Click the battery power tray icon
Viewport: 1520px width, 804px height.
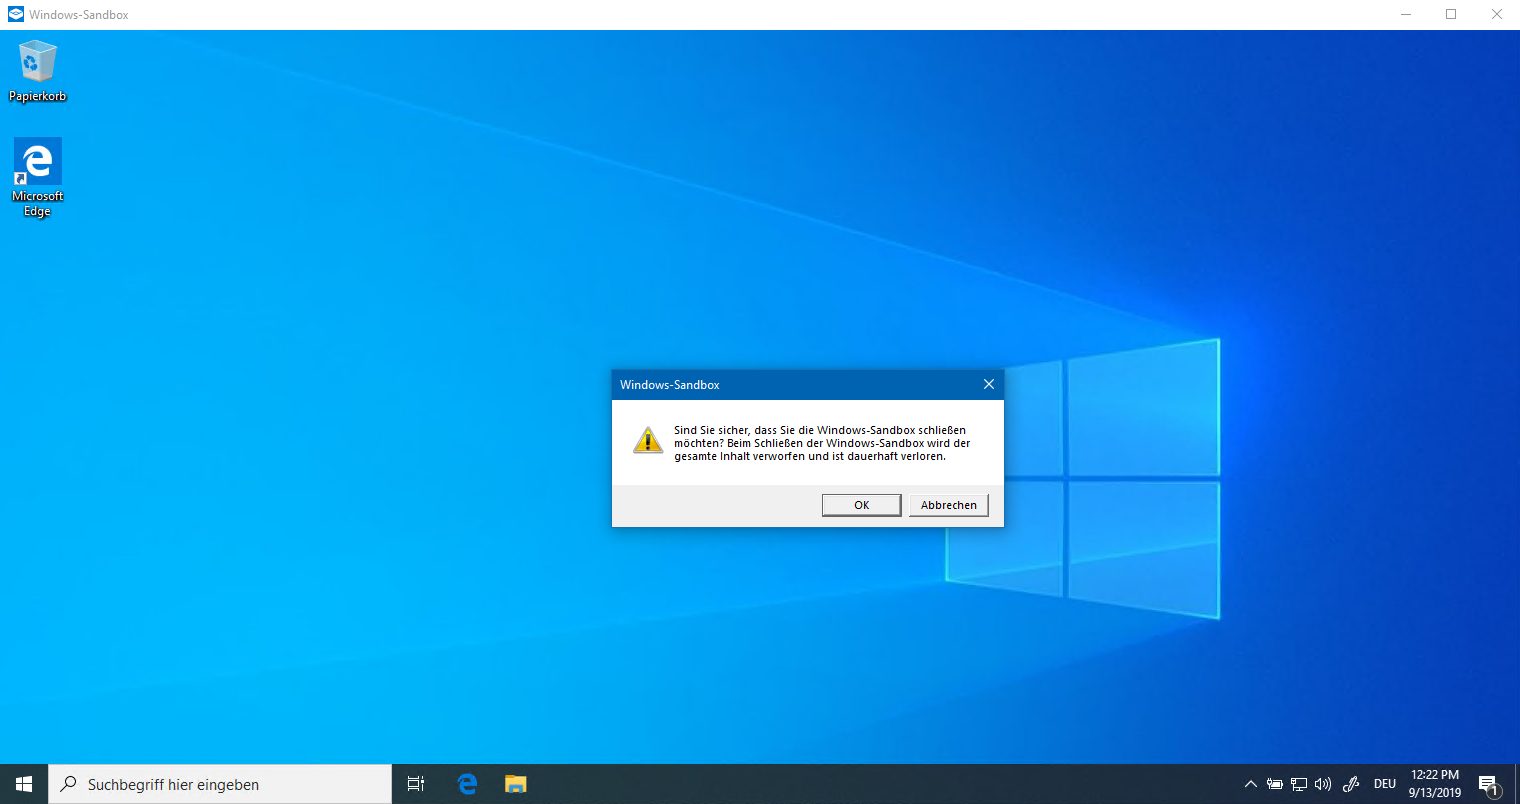[x=1275, y=784]
